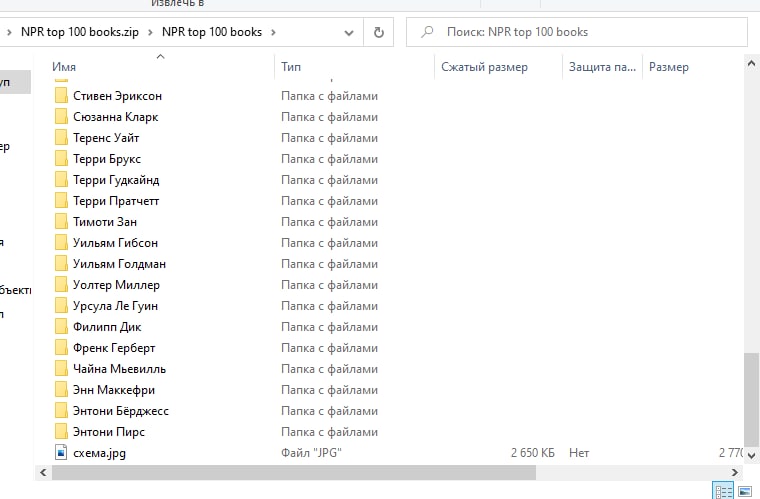760x499 pixels.
Task: Click vertical scrollbar up arrow
Action: tap(751, 63)
